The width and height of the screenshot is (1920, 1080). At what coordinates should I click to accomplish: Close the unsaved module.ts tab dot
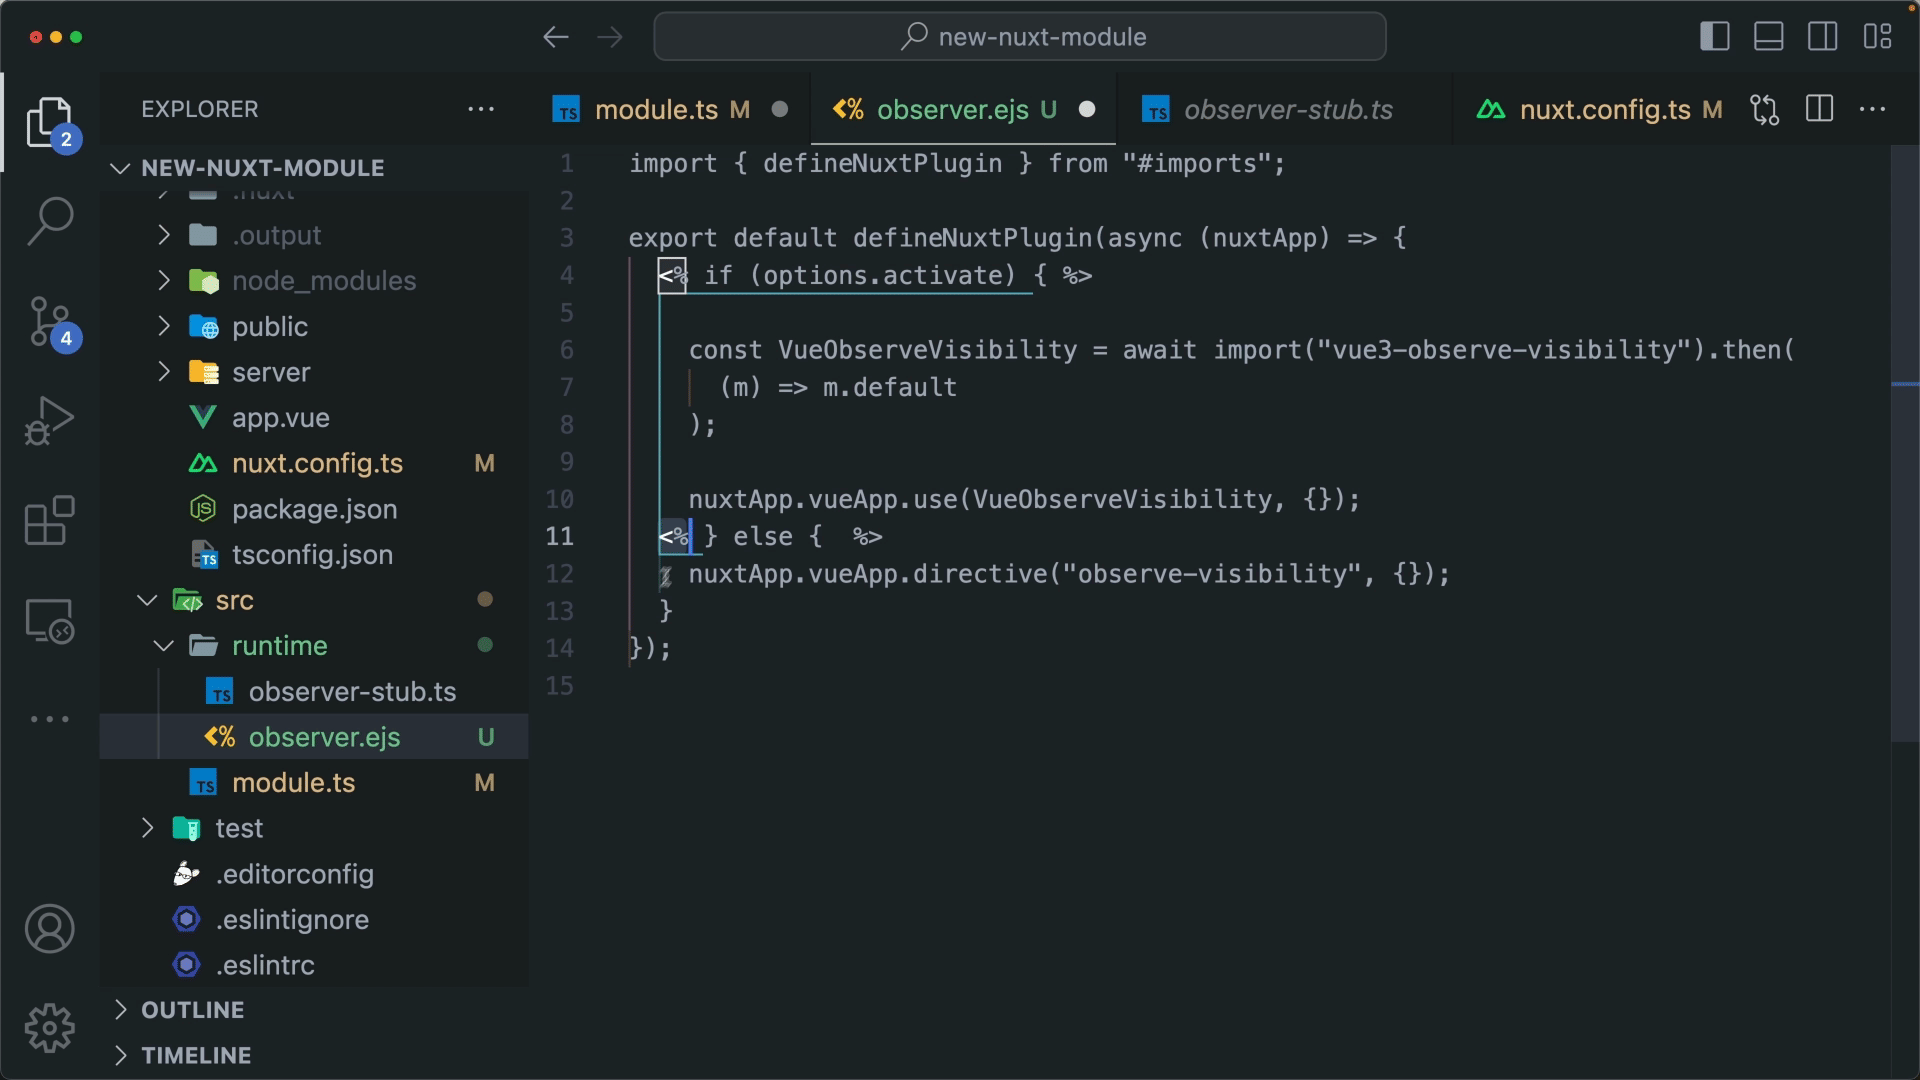point(780,109)
